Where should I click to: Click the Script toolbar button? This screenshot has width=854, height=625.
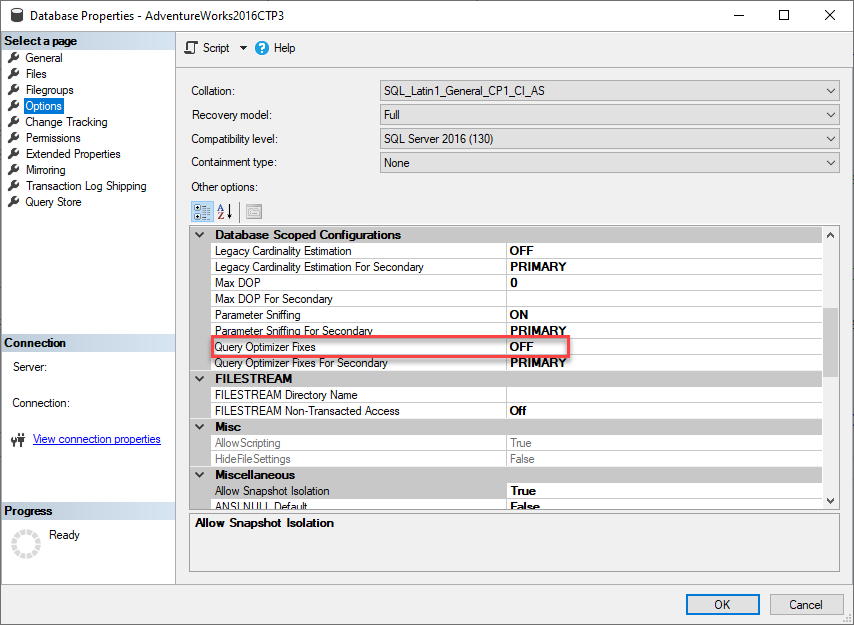tap(207, 48)
